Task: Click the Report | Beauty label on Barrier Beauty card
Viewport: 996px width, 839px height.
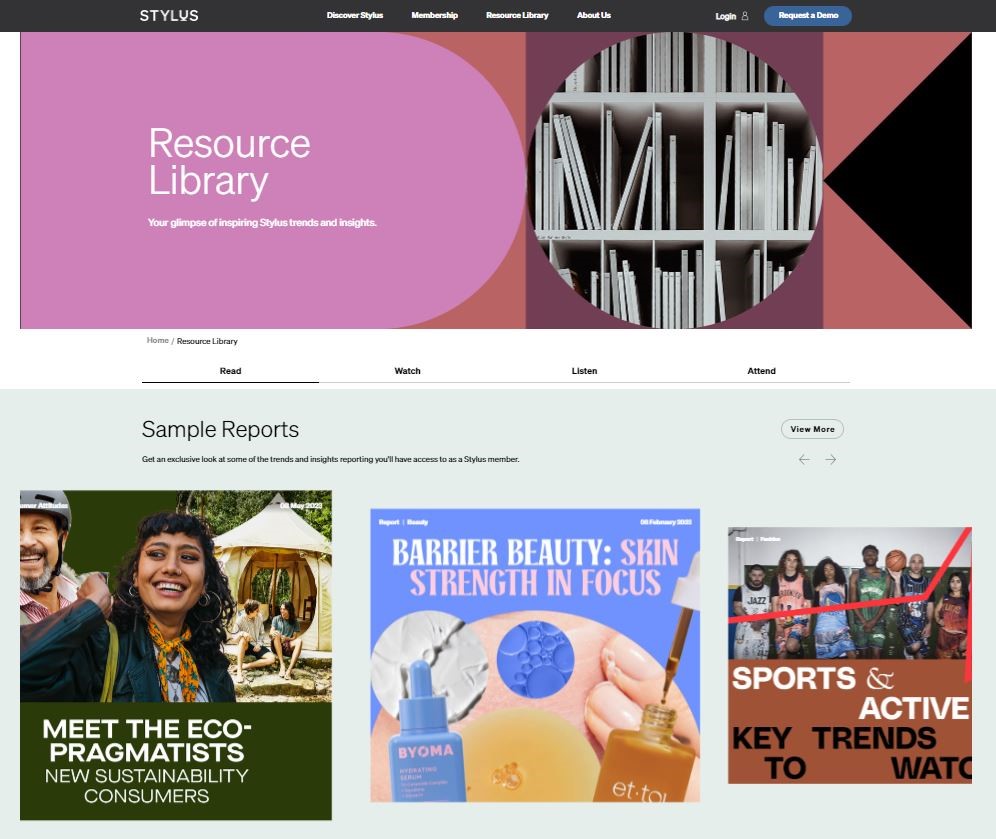Action: [x=403, y=522]
